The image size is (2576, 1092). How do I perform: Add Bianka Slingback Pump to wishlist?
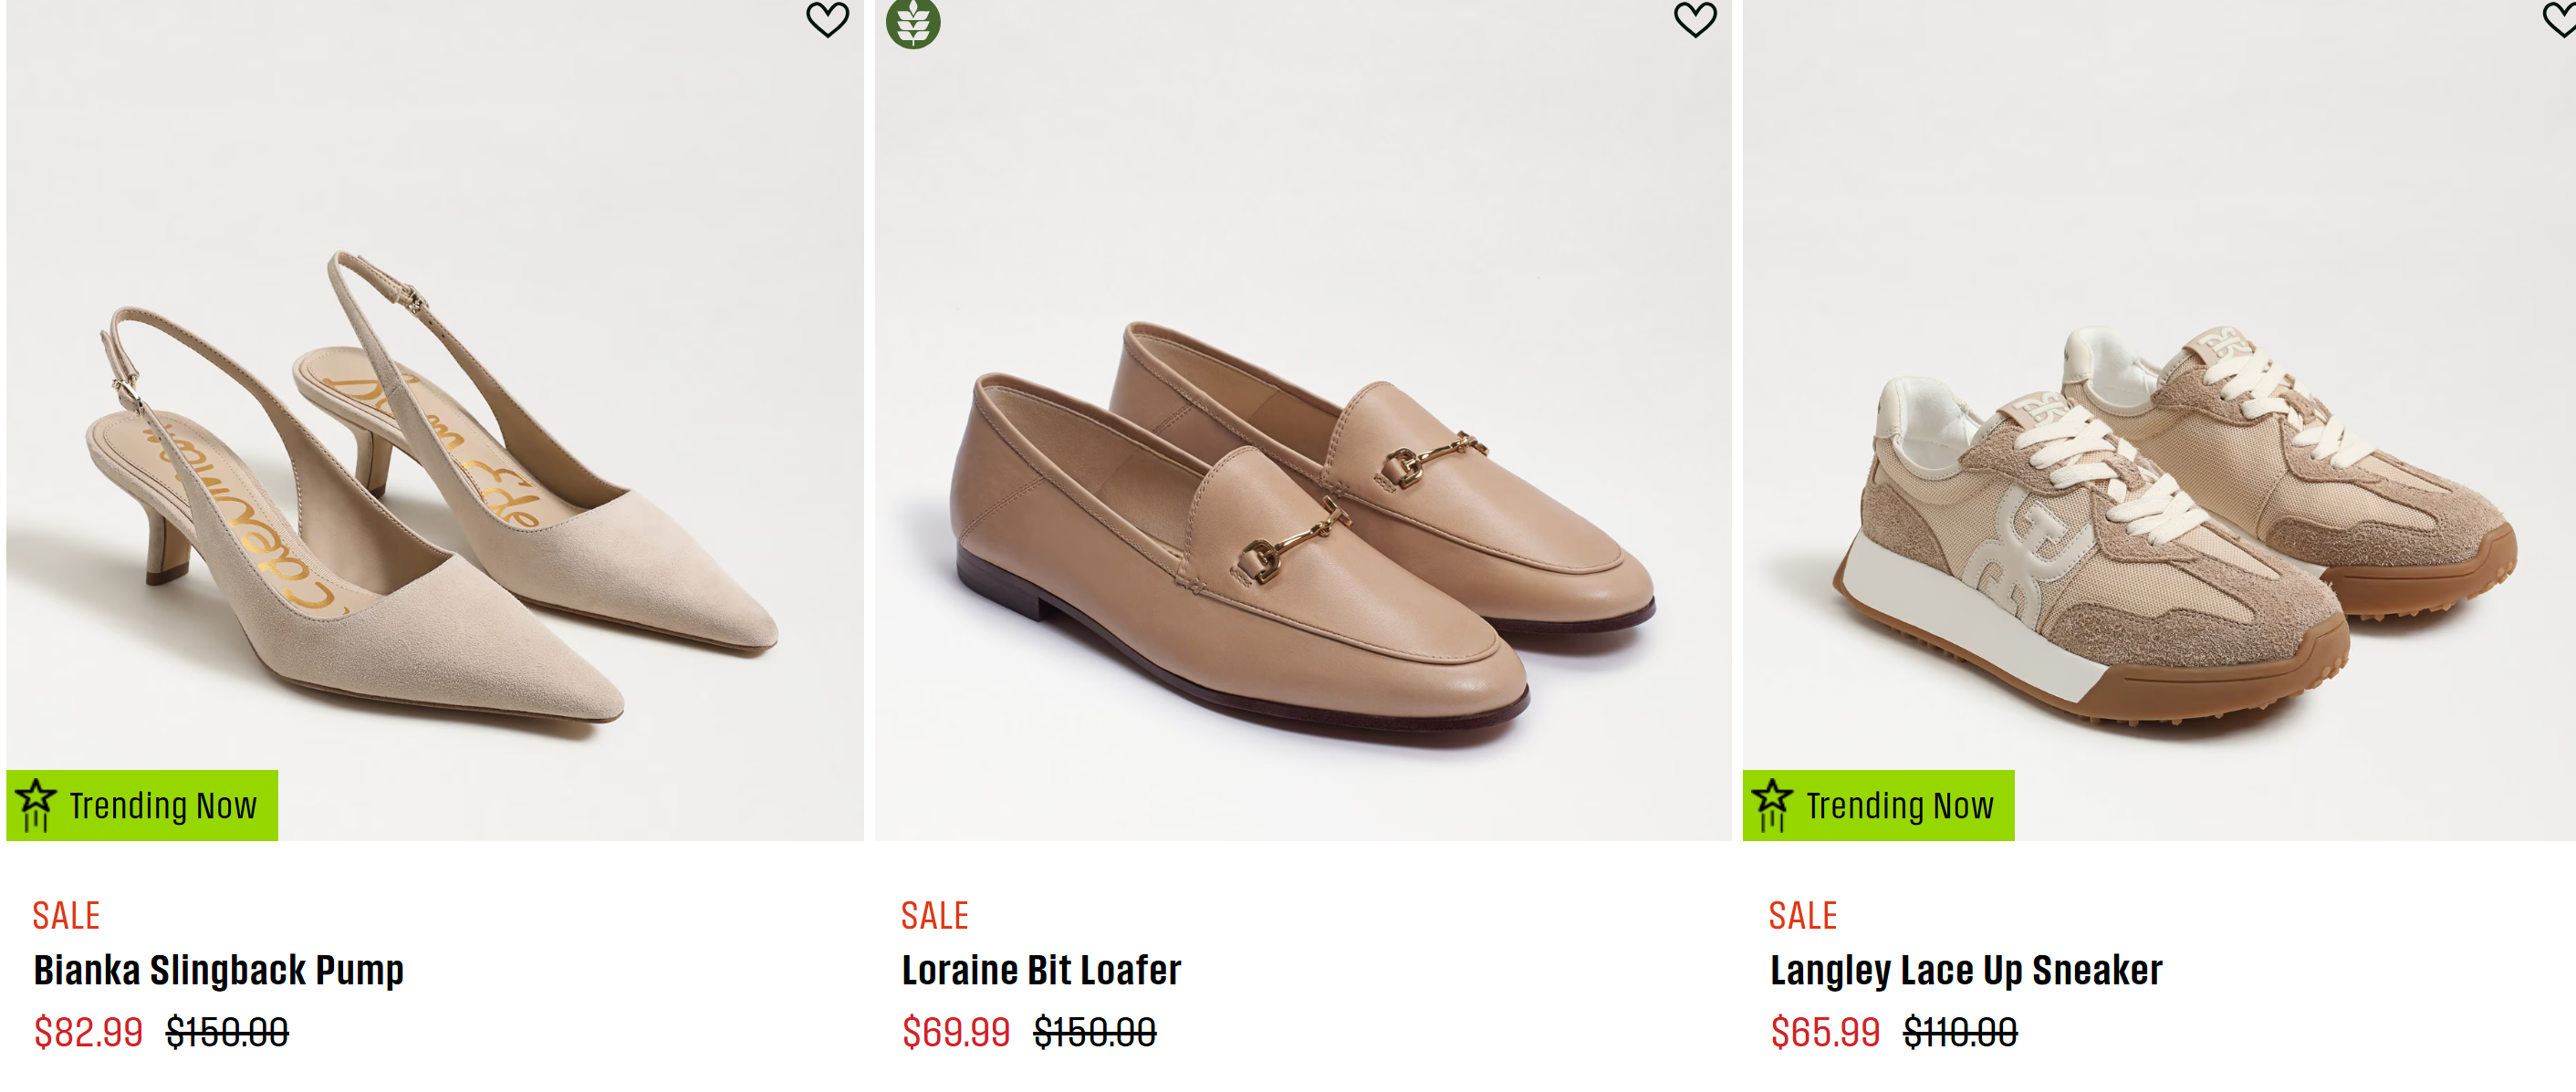pyautogui.click(x=827, y=18)
